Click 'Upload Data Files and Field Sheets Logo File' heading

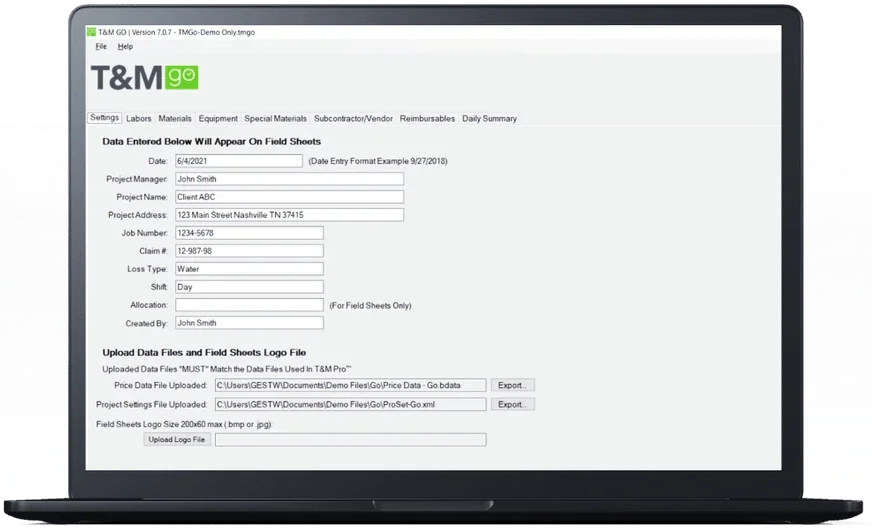204,353
